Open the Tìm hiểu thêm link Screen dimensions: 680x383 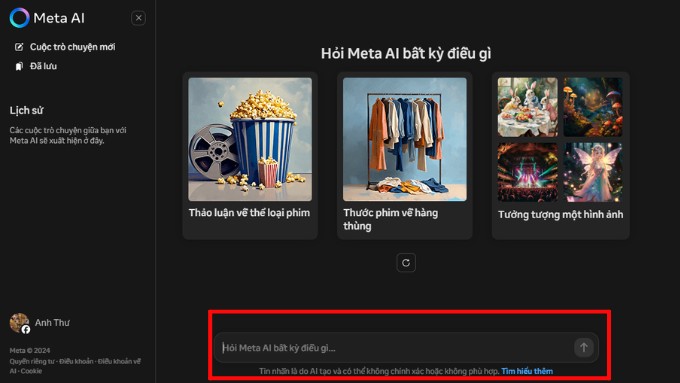pyautogui.click(x=527, y=371)
